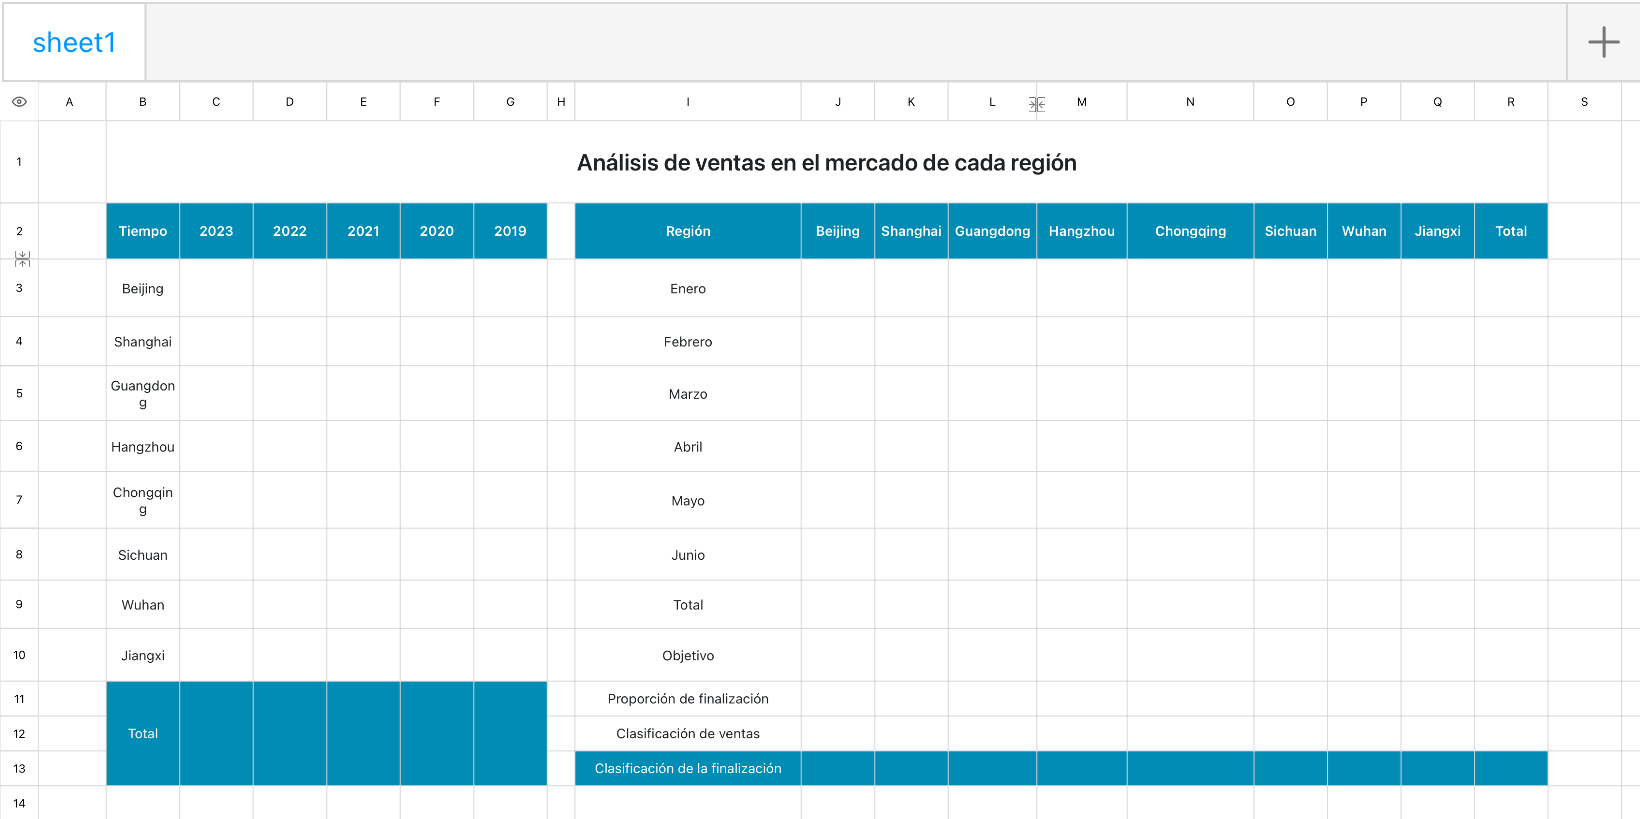
Task: Click the title 'Análisis de ventas' cell
Action: (x=827, y=162)
